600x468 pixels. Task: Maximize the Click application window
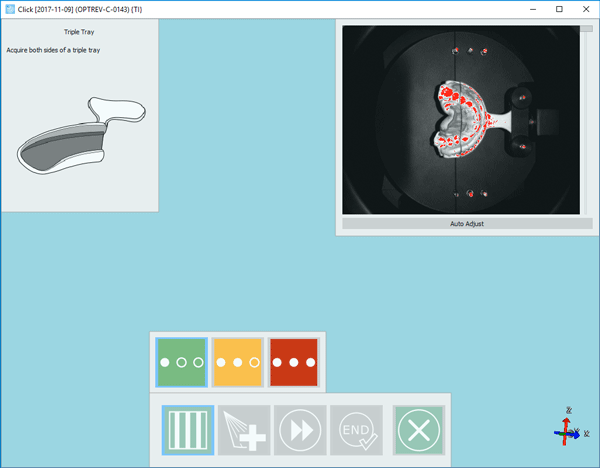(558, 8)
